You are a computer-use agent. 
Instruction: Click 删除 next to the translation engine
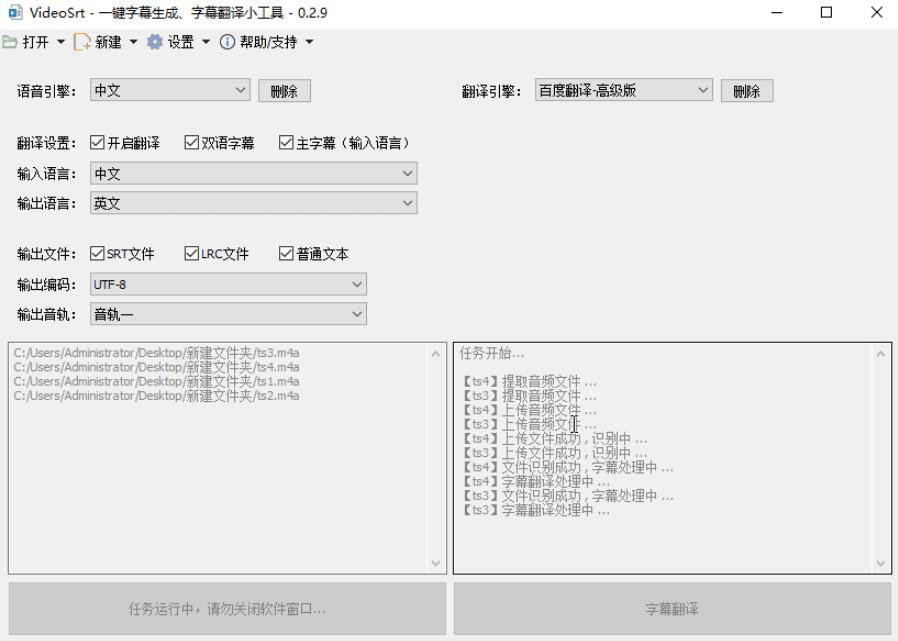click(747, 91)
